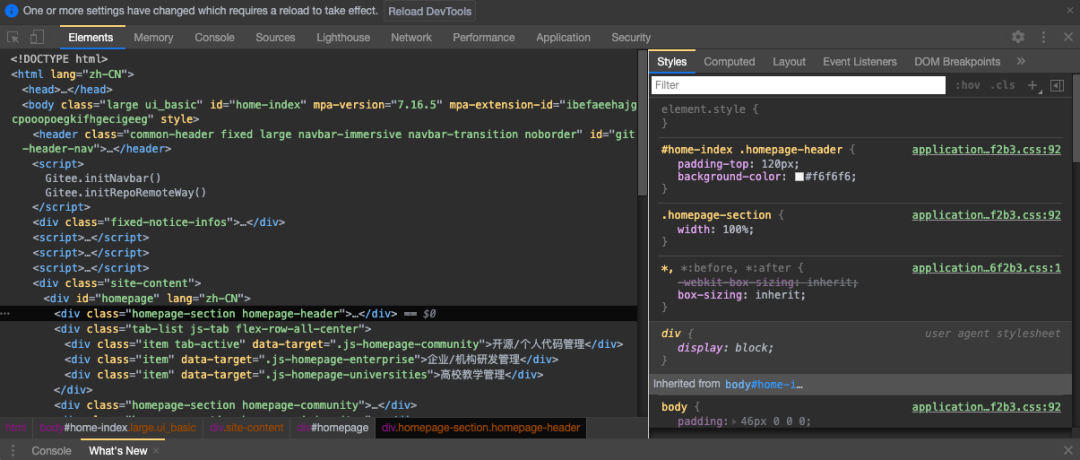Expand the body padding shorthand triangle

coord(733,421)
